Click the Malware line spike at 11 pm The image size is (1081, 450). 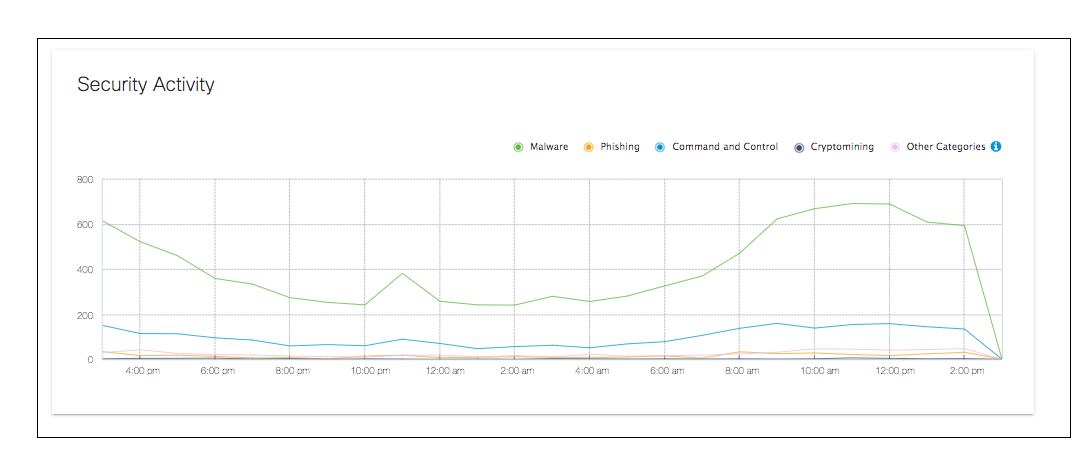pyautogui.click(x=403, y=274)
